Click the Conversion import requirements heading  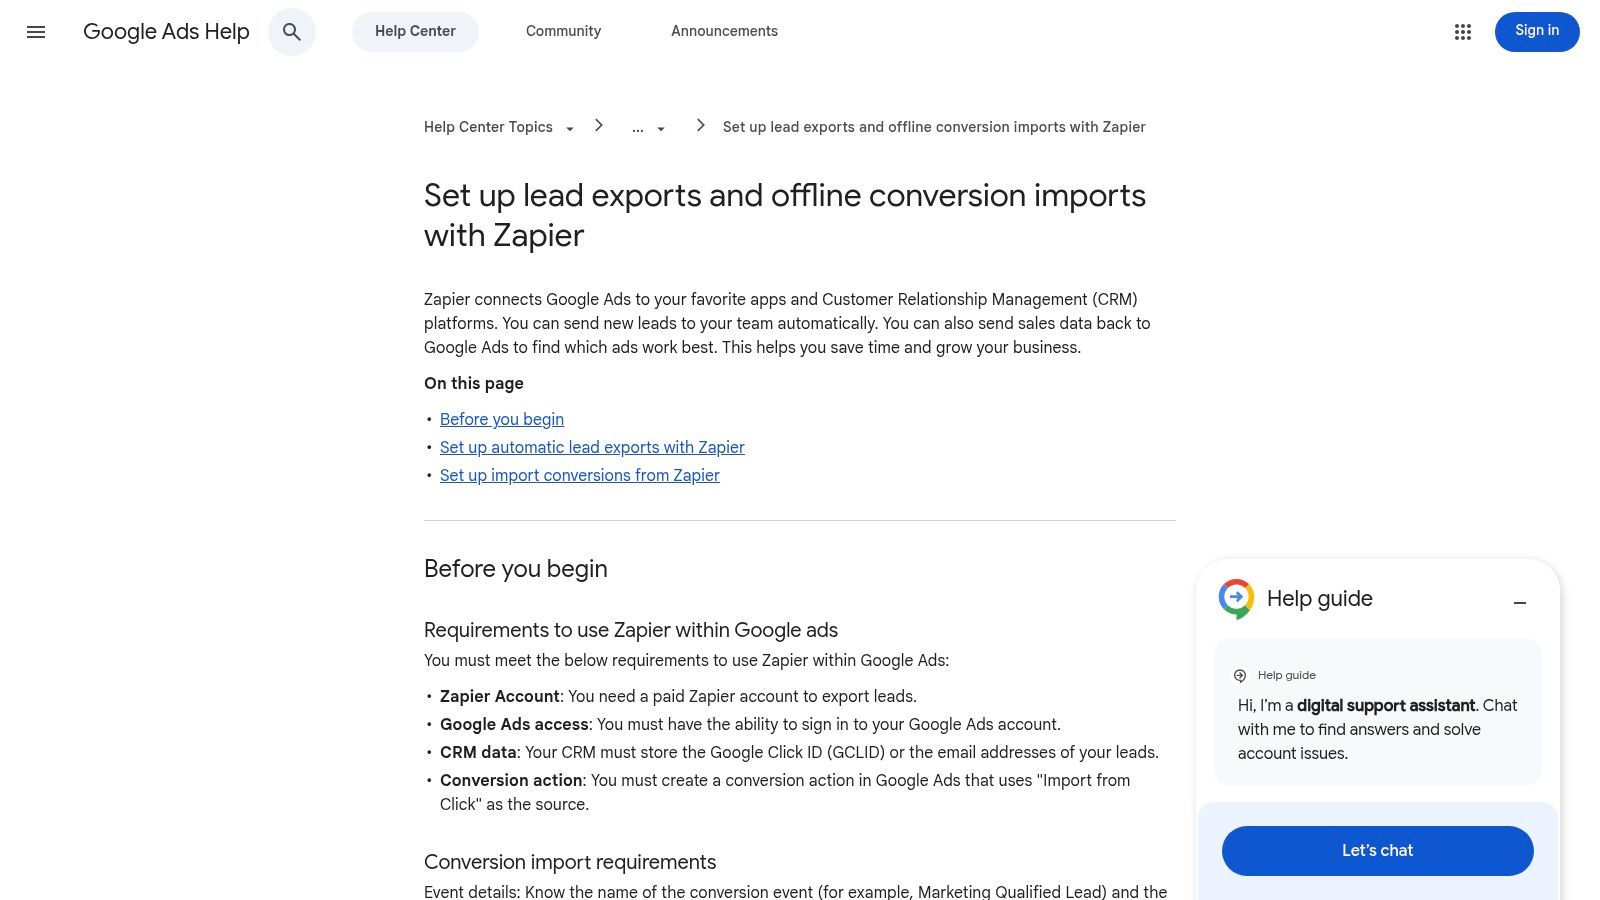(570, 862)
